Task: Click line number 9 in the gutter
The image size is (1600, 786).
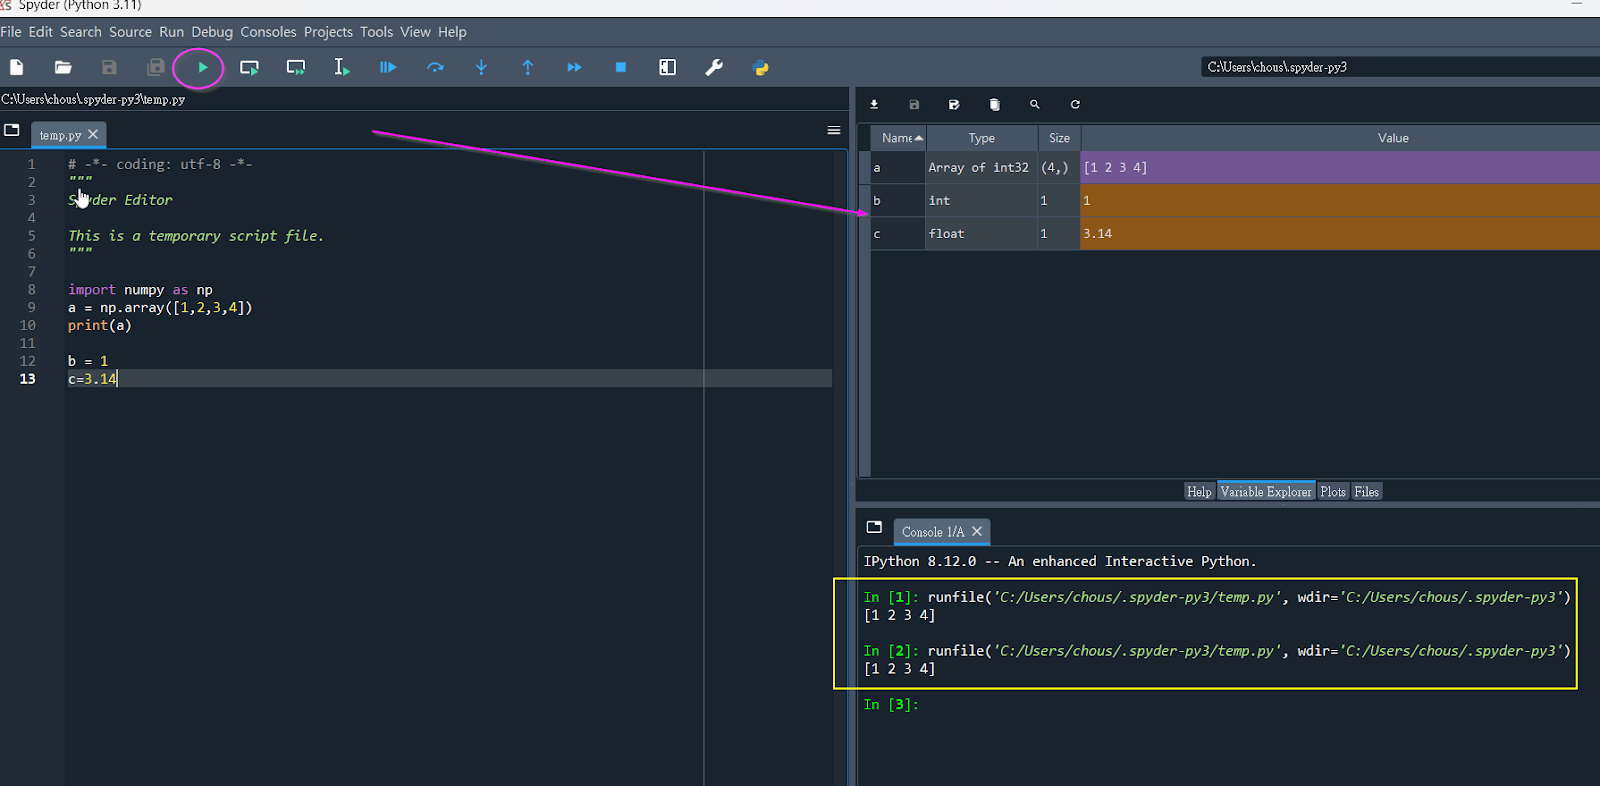Action: (31, 307)
